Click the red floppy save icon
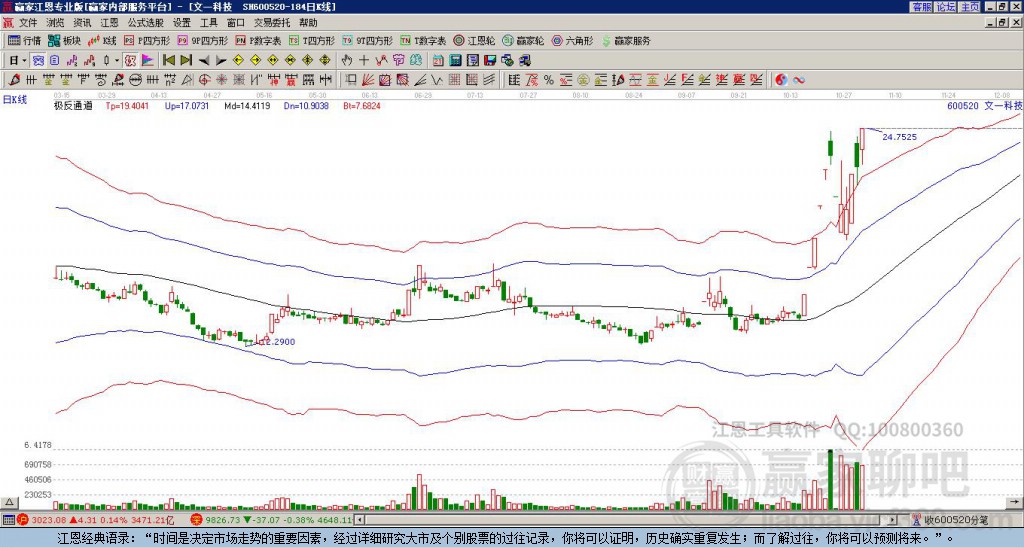Viewport: 1024px width, 548px height. [490, 61]
